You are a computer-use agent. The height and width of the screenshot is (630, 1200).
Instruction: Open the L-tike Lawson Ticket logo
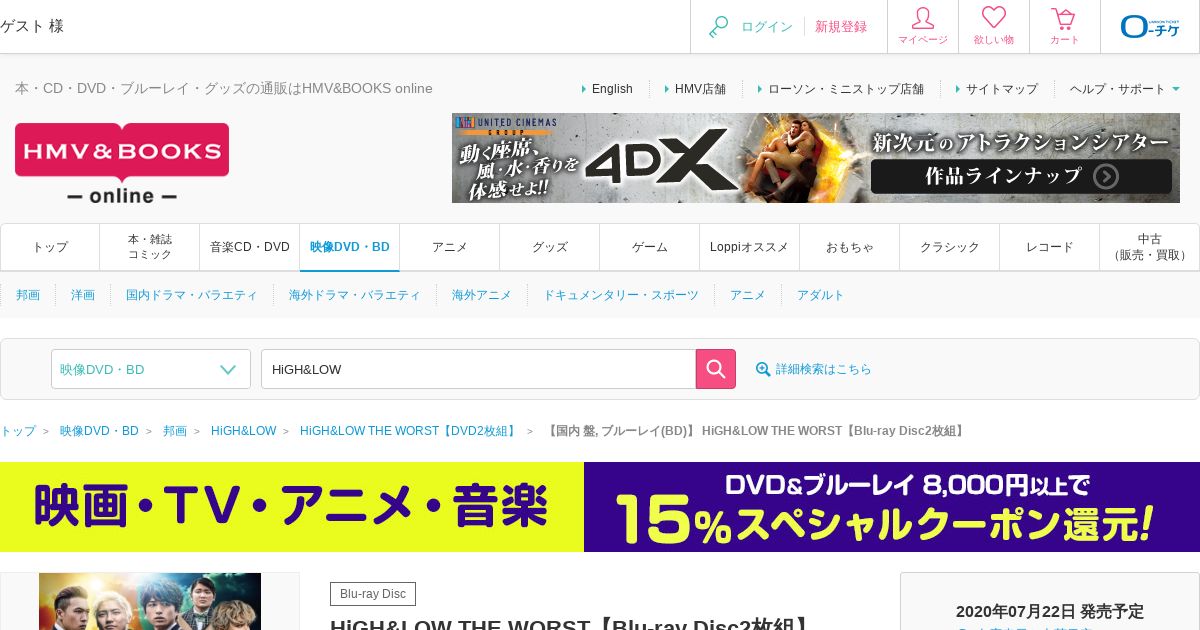[1150, 26]
